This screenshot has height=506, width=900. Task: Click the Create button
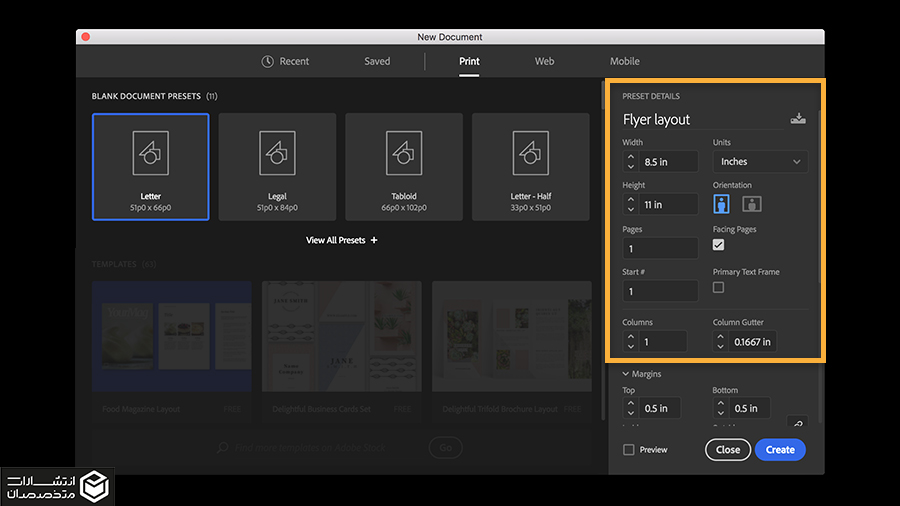click(x=780, y=450)
